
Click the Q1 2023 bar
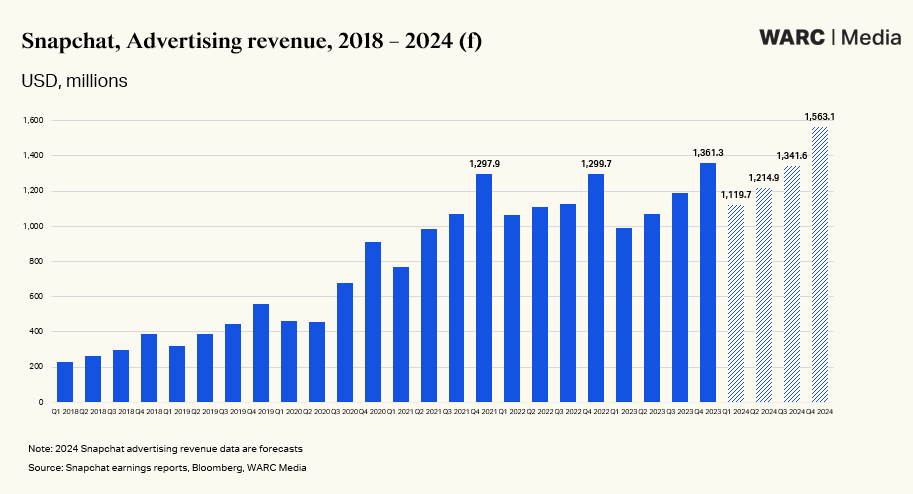(x=624, y=315)
